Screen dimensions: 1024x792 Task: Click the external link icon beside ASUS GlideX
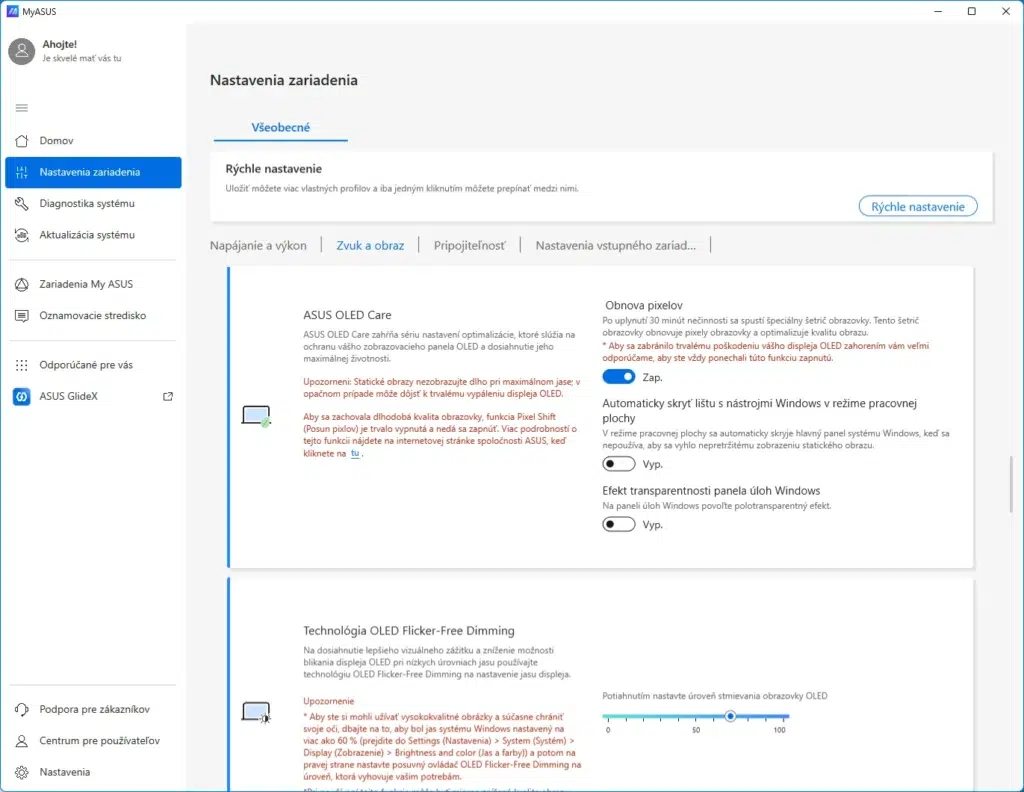[168, 396]
